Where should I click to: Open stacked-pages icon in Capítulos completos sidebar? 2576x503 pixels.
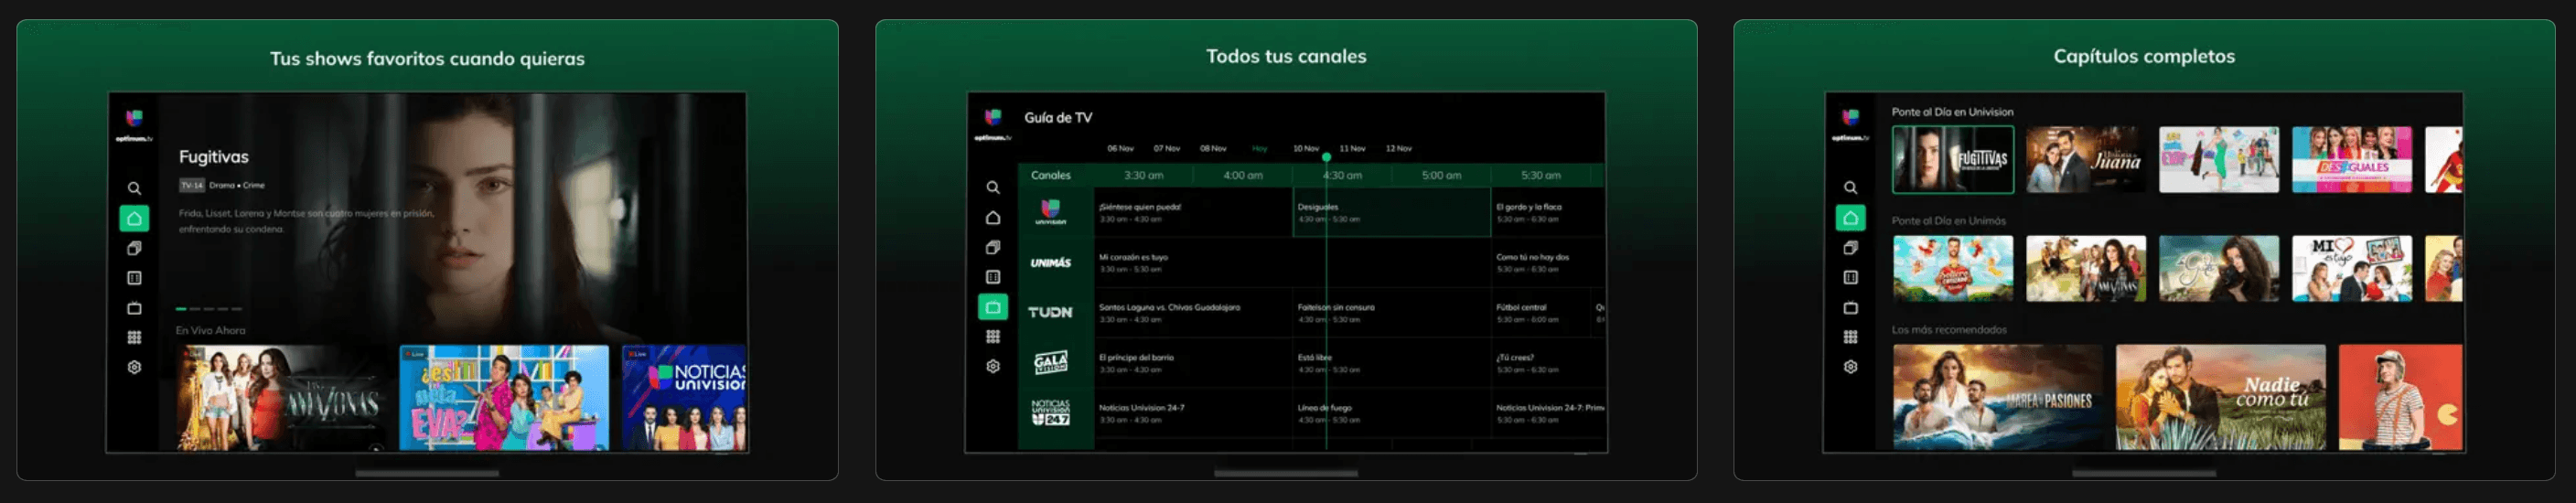click(x=1851, y=247)
